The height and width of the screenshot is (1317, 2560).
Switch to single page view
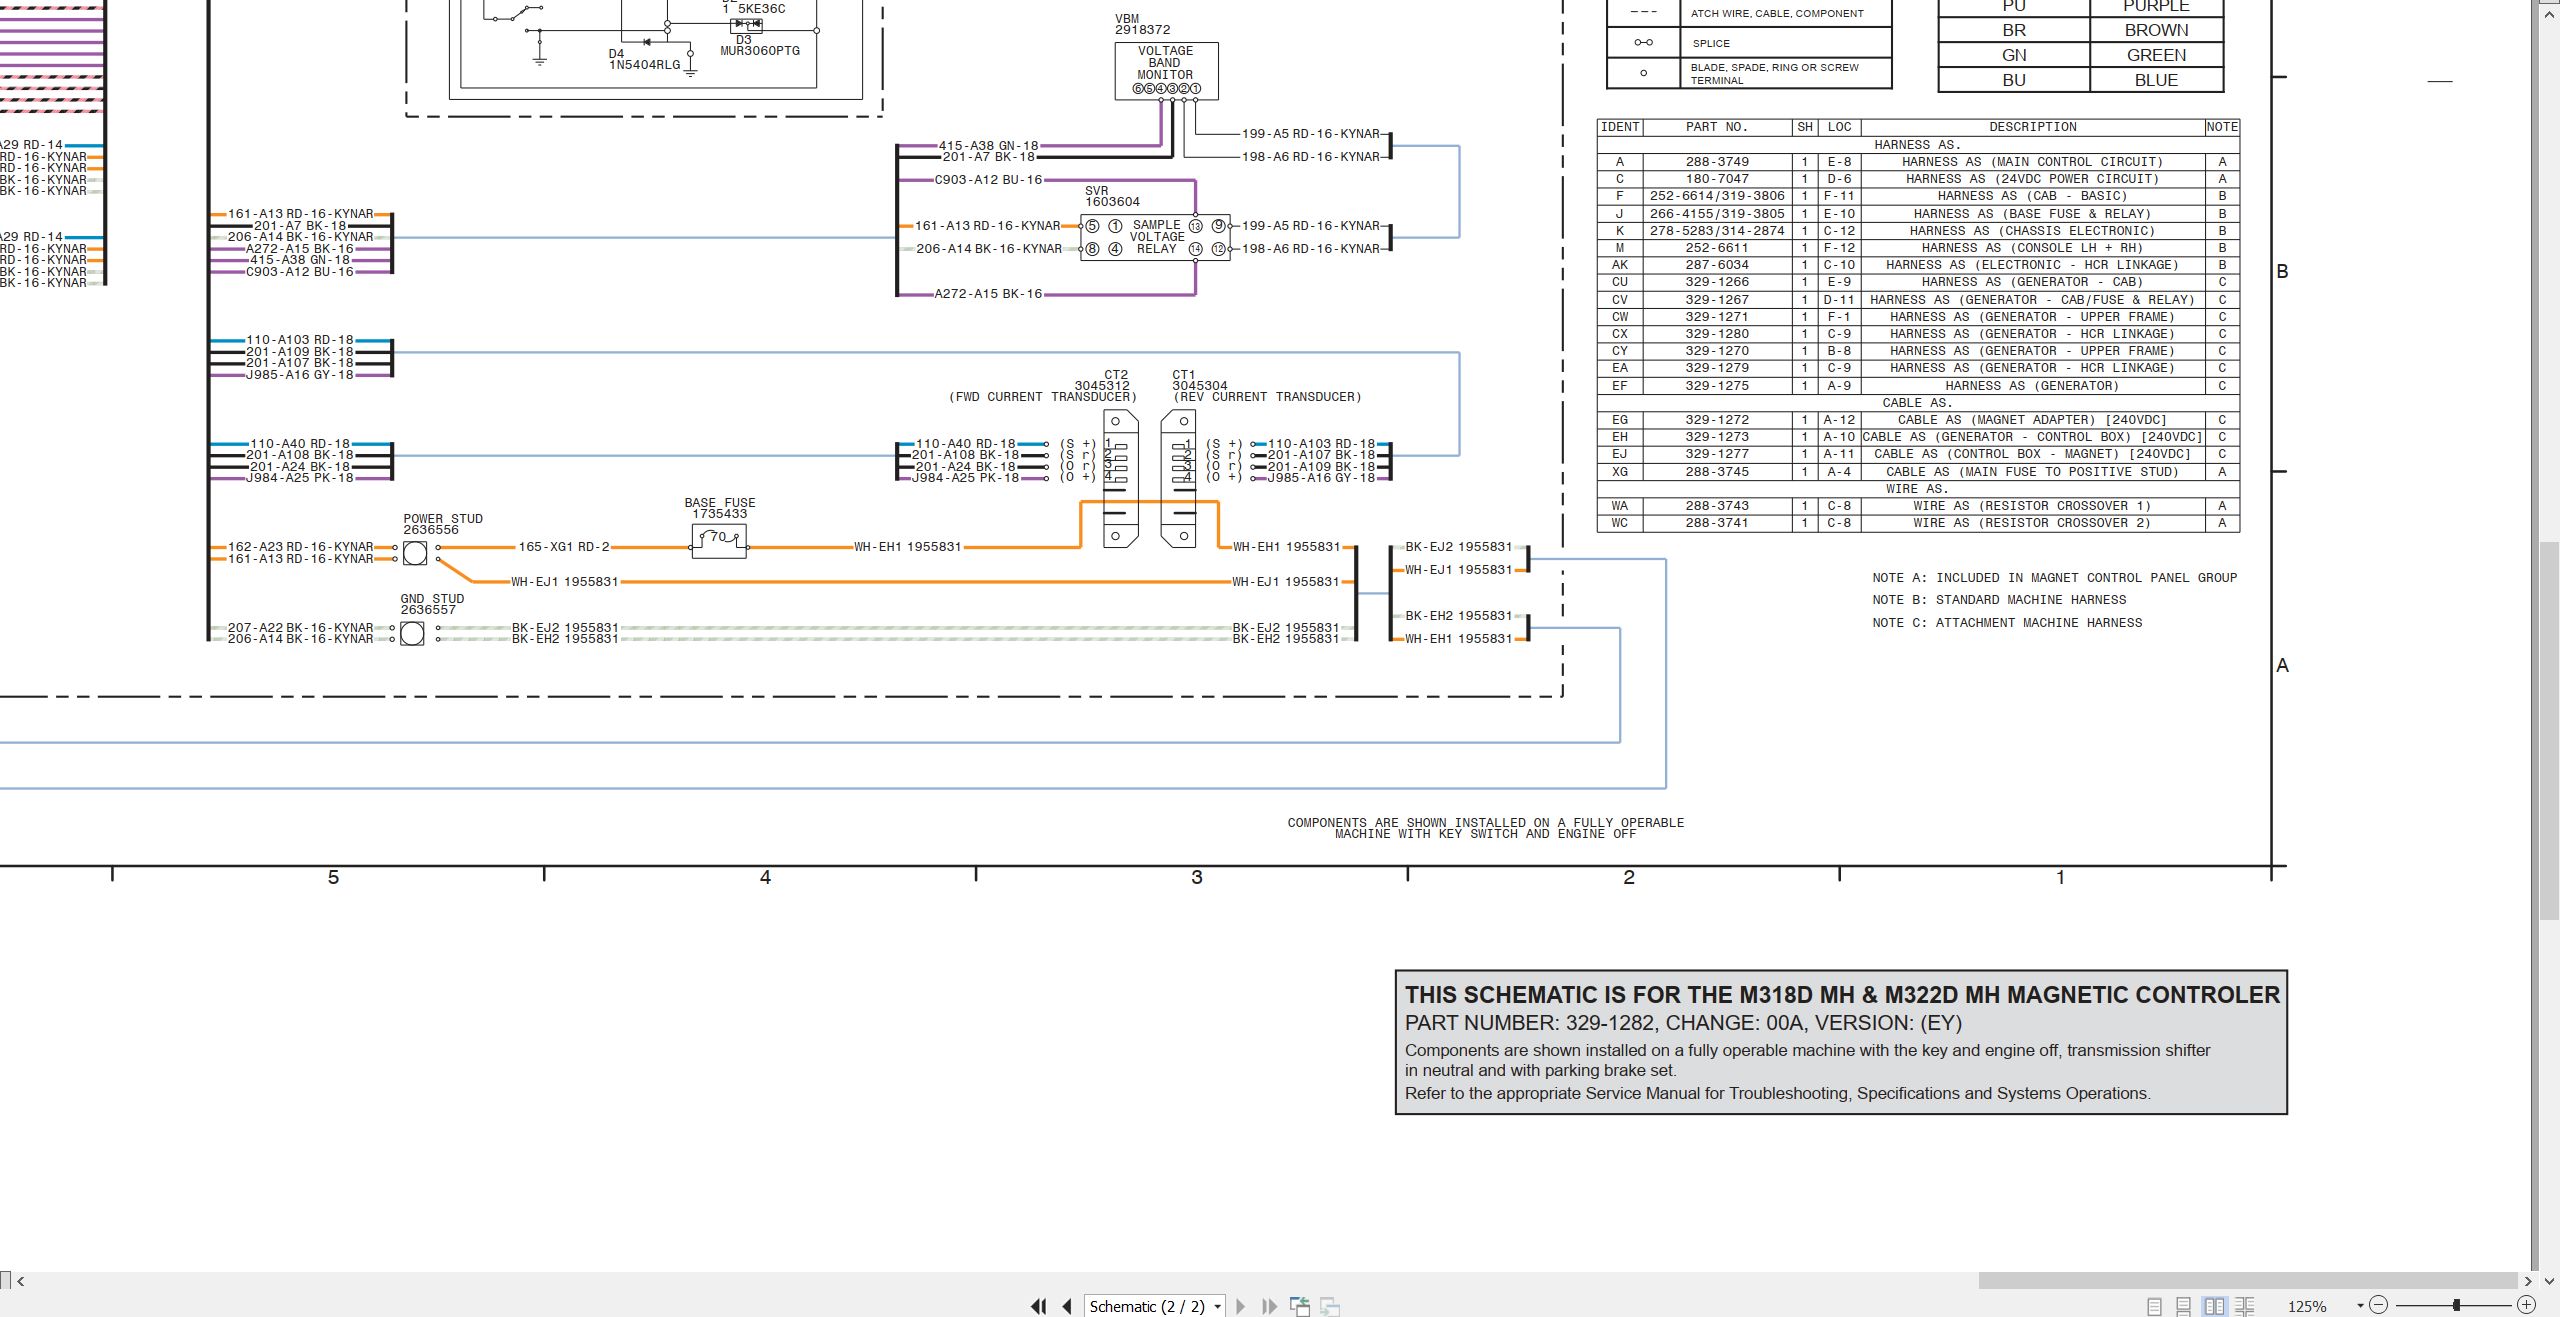point(2154,1306)
